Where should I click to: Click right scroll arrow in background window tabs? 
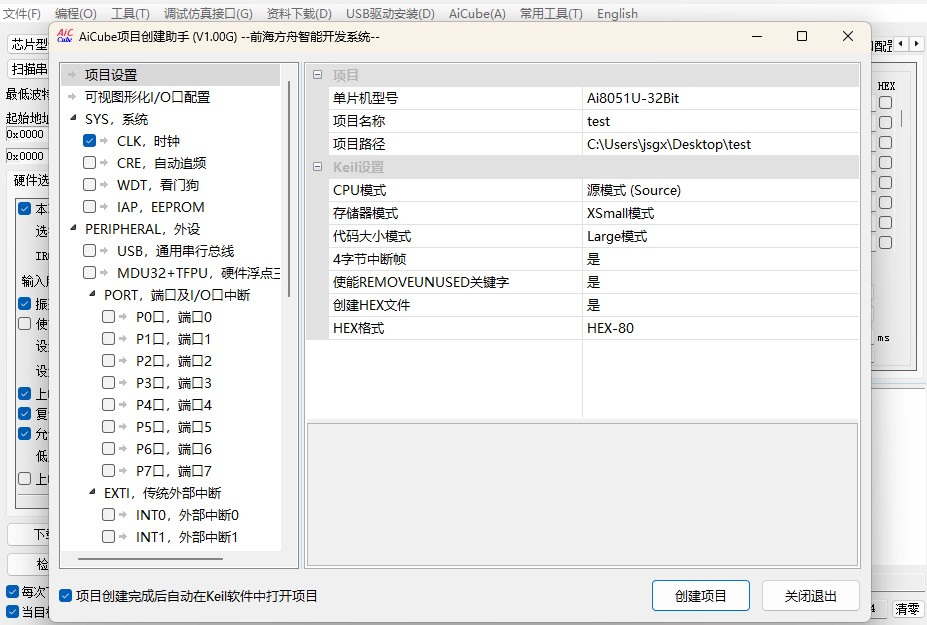pos(916,44)
